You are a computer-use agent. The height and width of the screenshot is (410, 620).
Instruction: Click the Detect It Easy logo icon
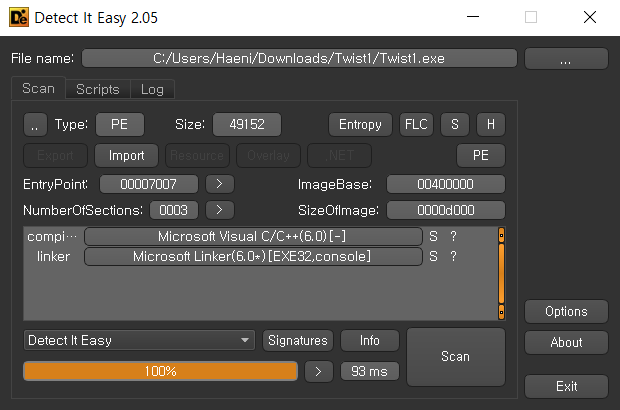click(19, 17)
